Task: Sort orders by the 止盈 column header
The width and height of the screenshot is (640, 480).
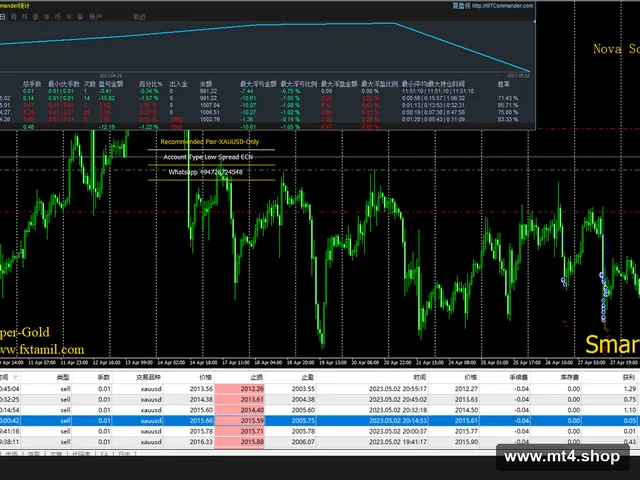Action: (x=308, y=378)
